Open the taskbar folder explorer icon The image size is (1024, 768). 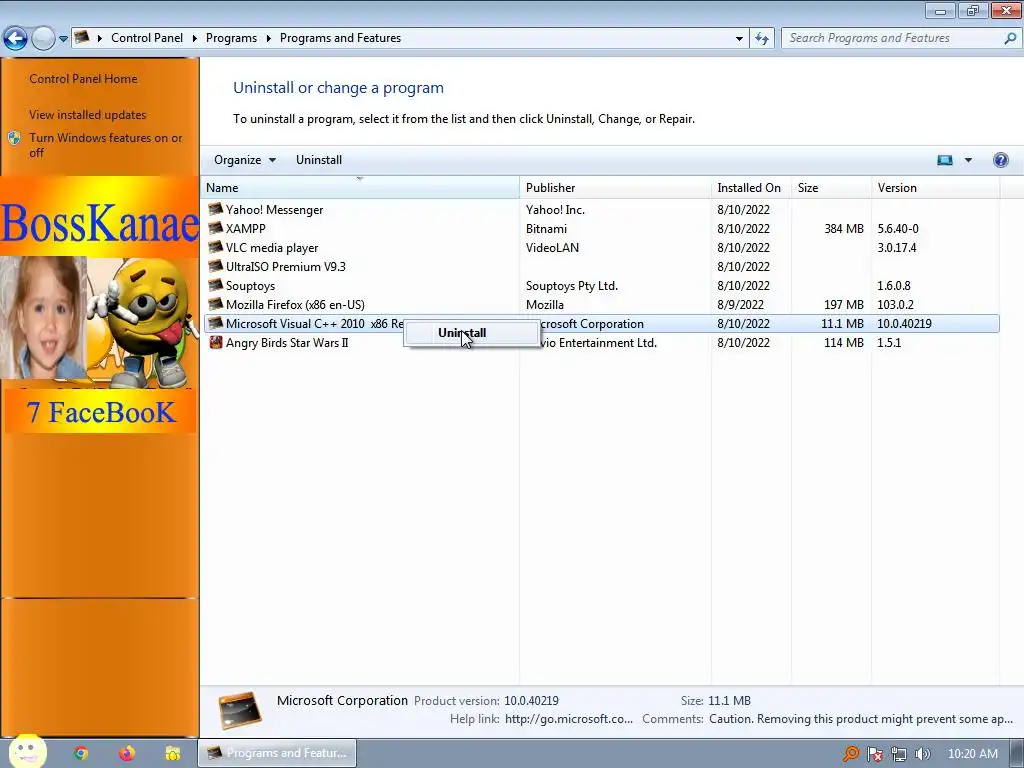[172, 753]
